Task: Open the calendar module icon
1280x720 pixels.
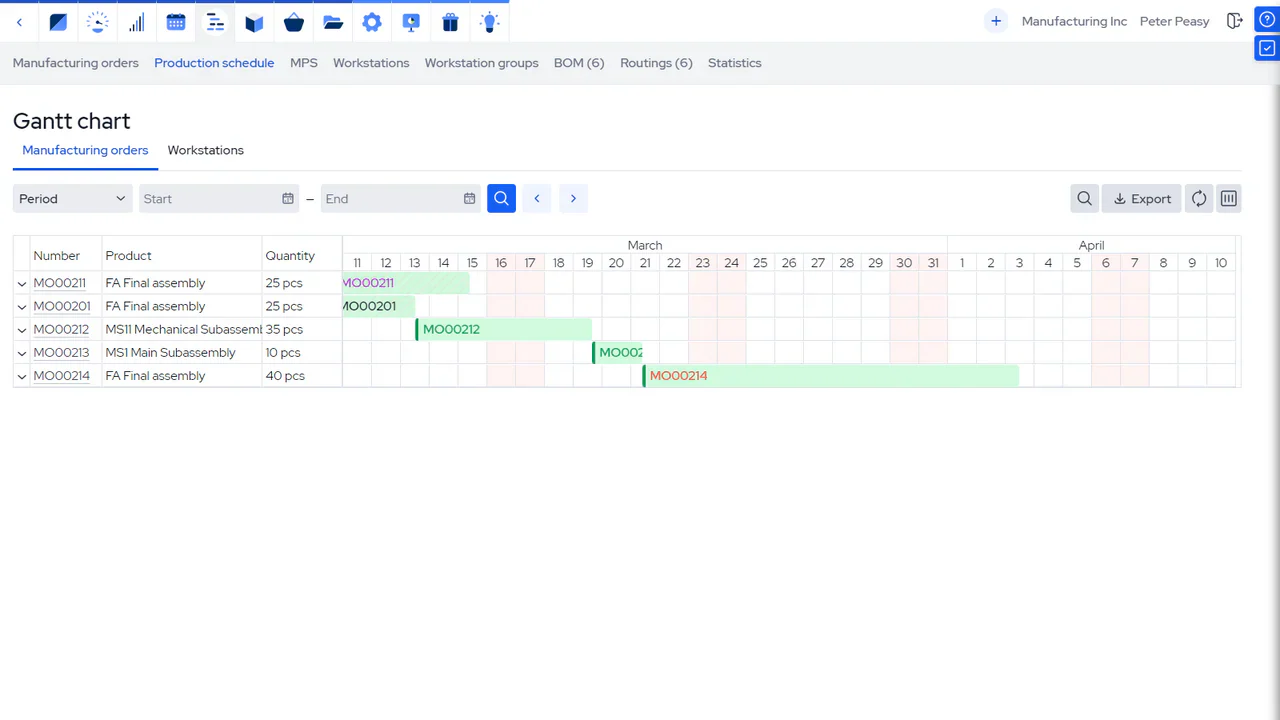Action: pos(176,22)
